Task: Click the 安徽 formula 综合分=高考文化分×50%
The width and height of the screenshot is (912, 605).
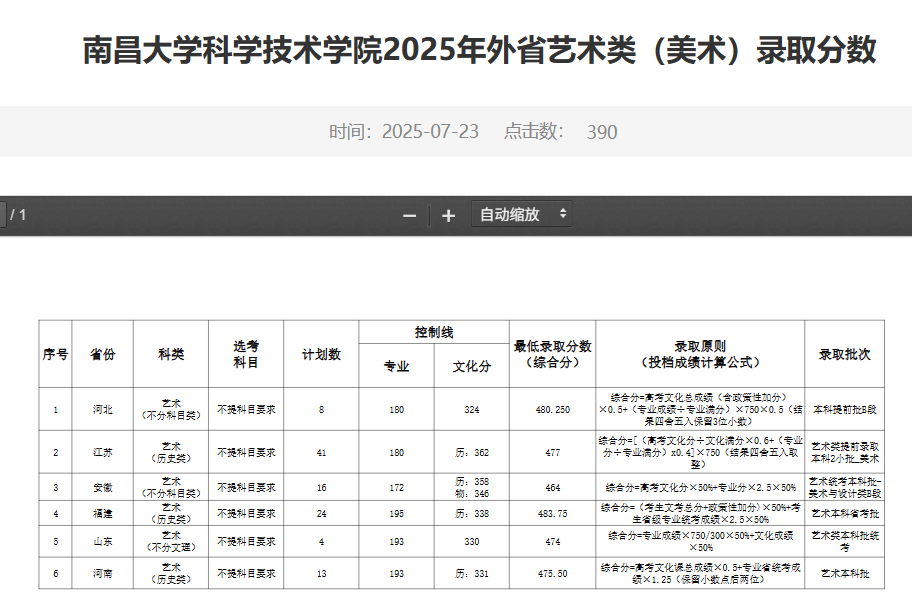Action: click(x=700, y=487)
